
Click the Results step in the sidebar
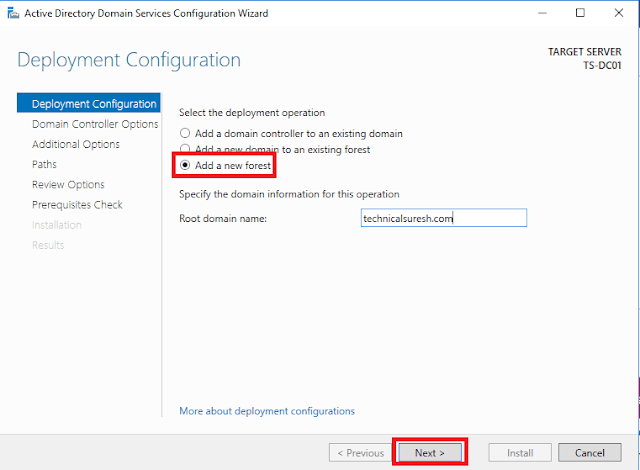click(x=48, y=245)
